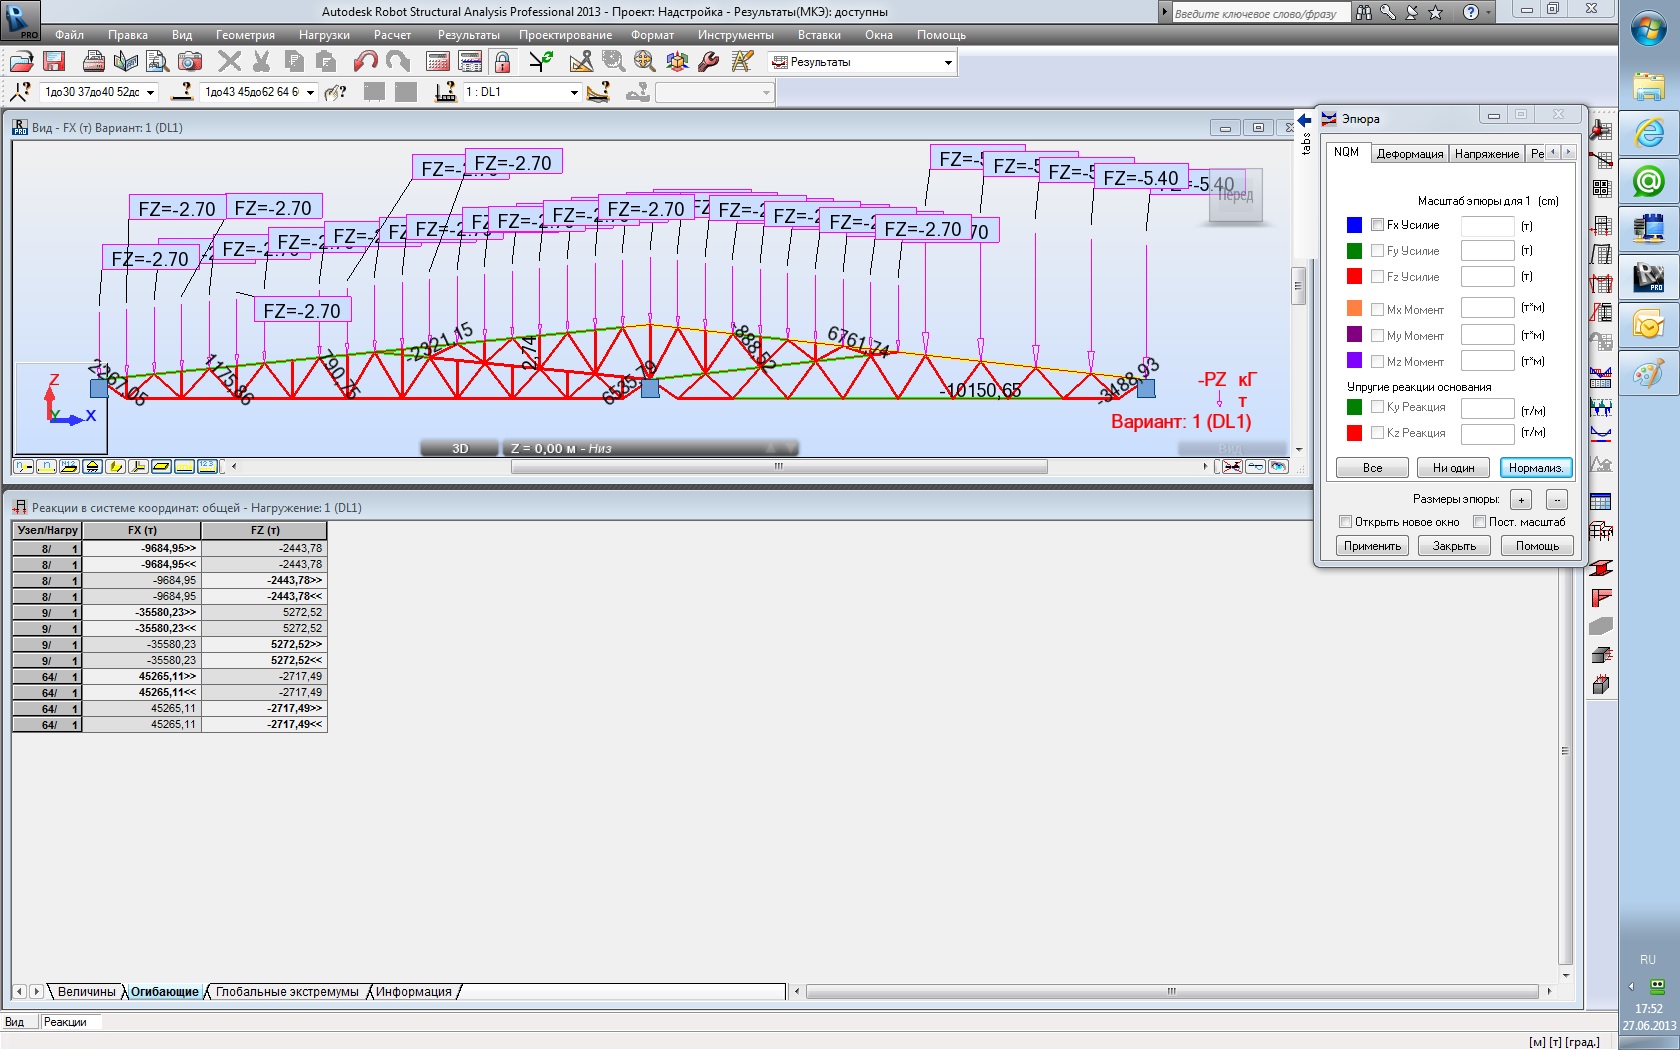The height and width of the screenshot is (1050, 1680).
Task: Open the Результаты menu
Action: point(468,35)
